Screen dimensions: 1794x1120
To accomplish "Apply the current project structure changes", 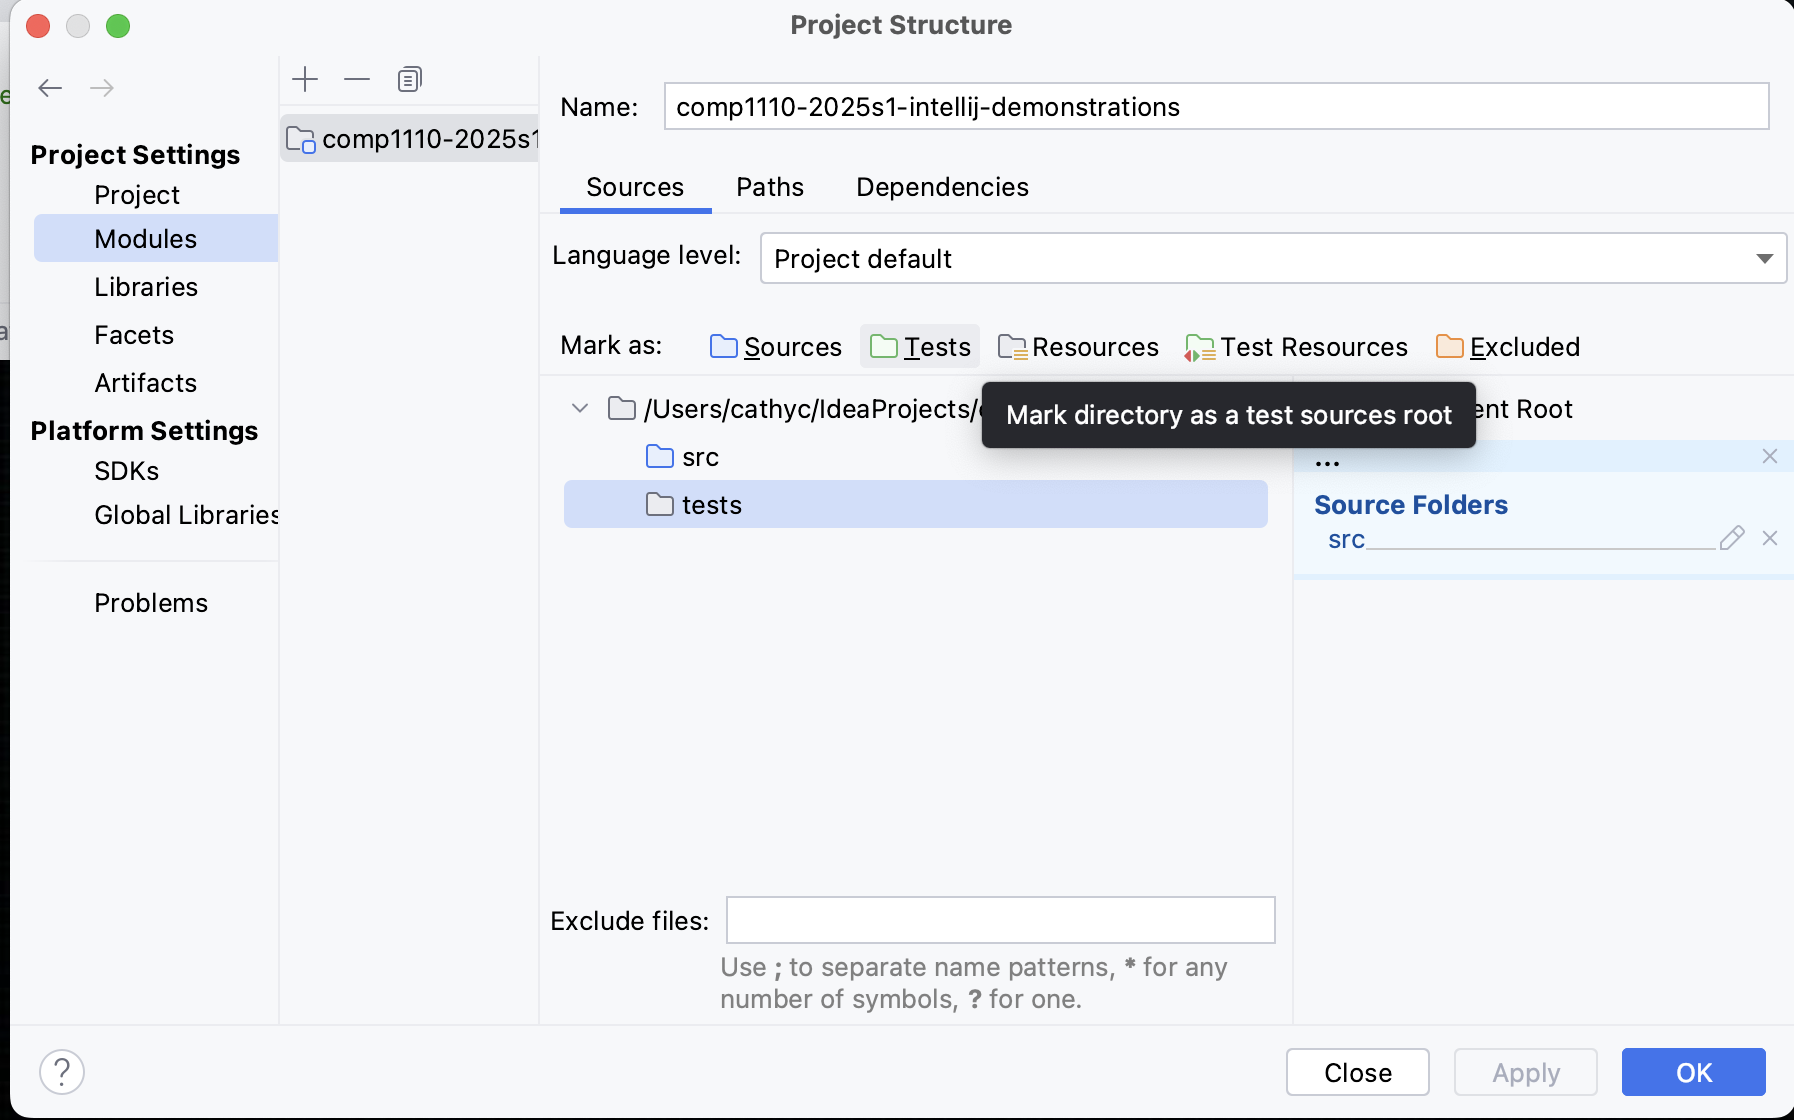I will tap(1525, 1072).
